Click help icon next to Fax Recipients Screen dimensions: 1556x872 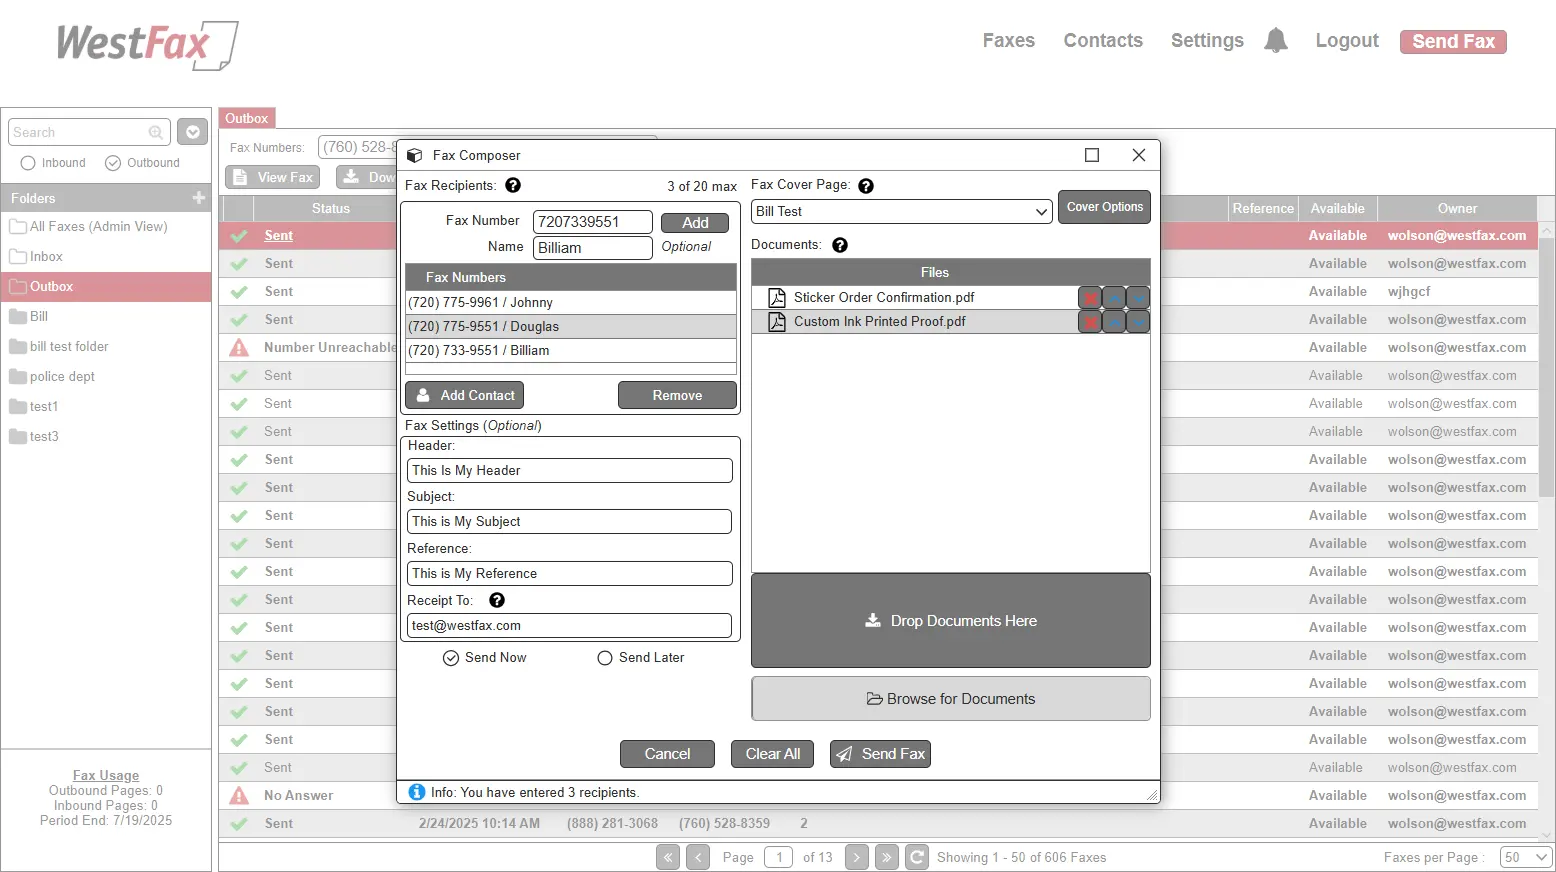tap(513, 186)
